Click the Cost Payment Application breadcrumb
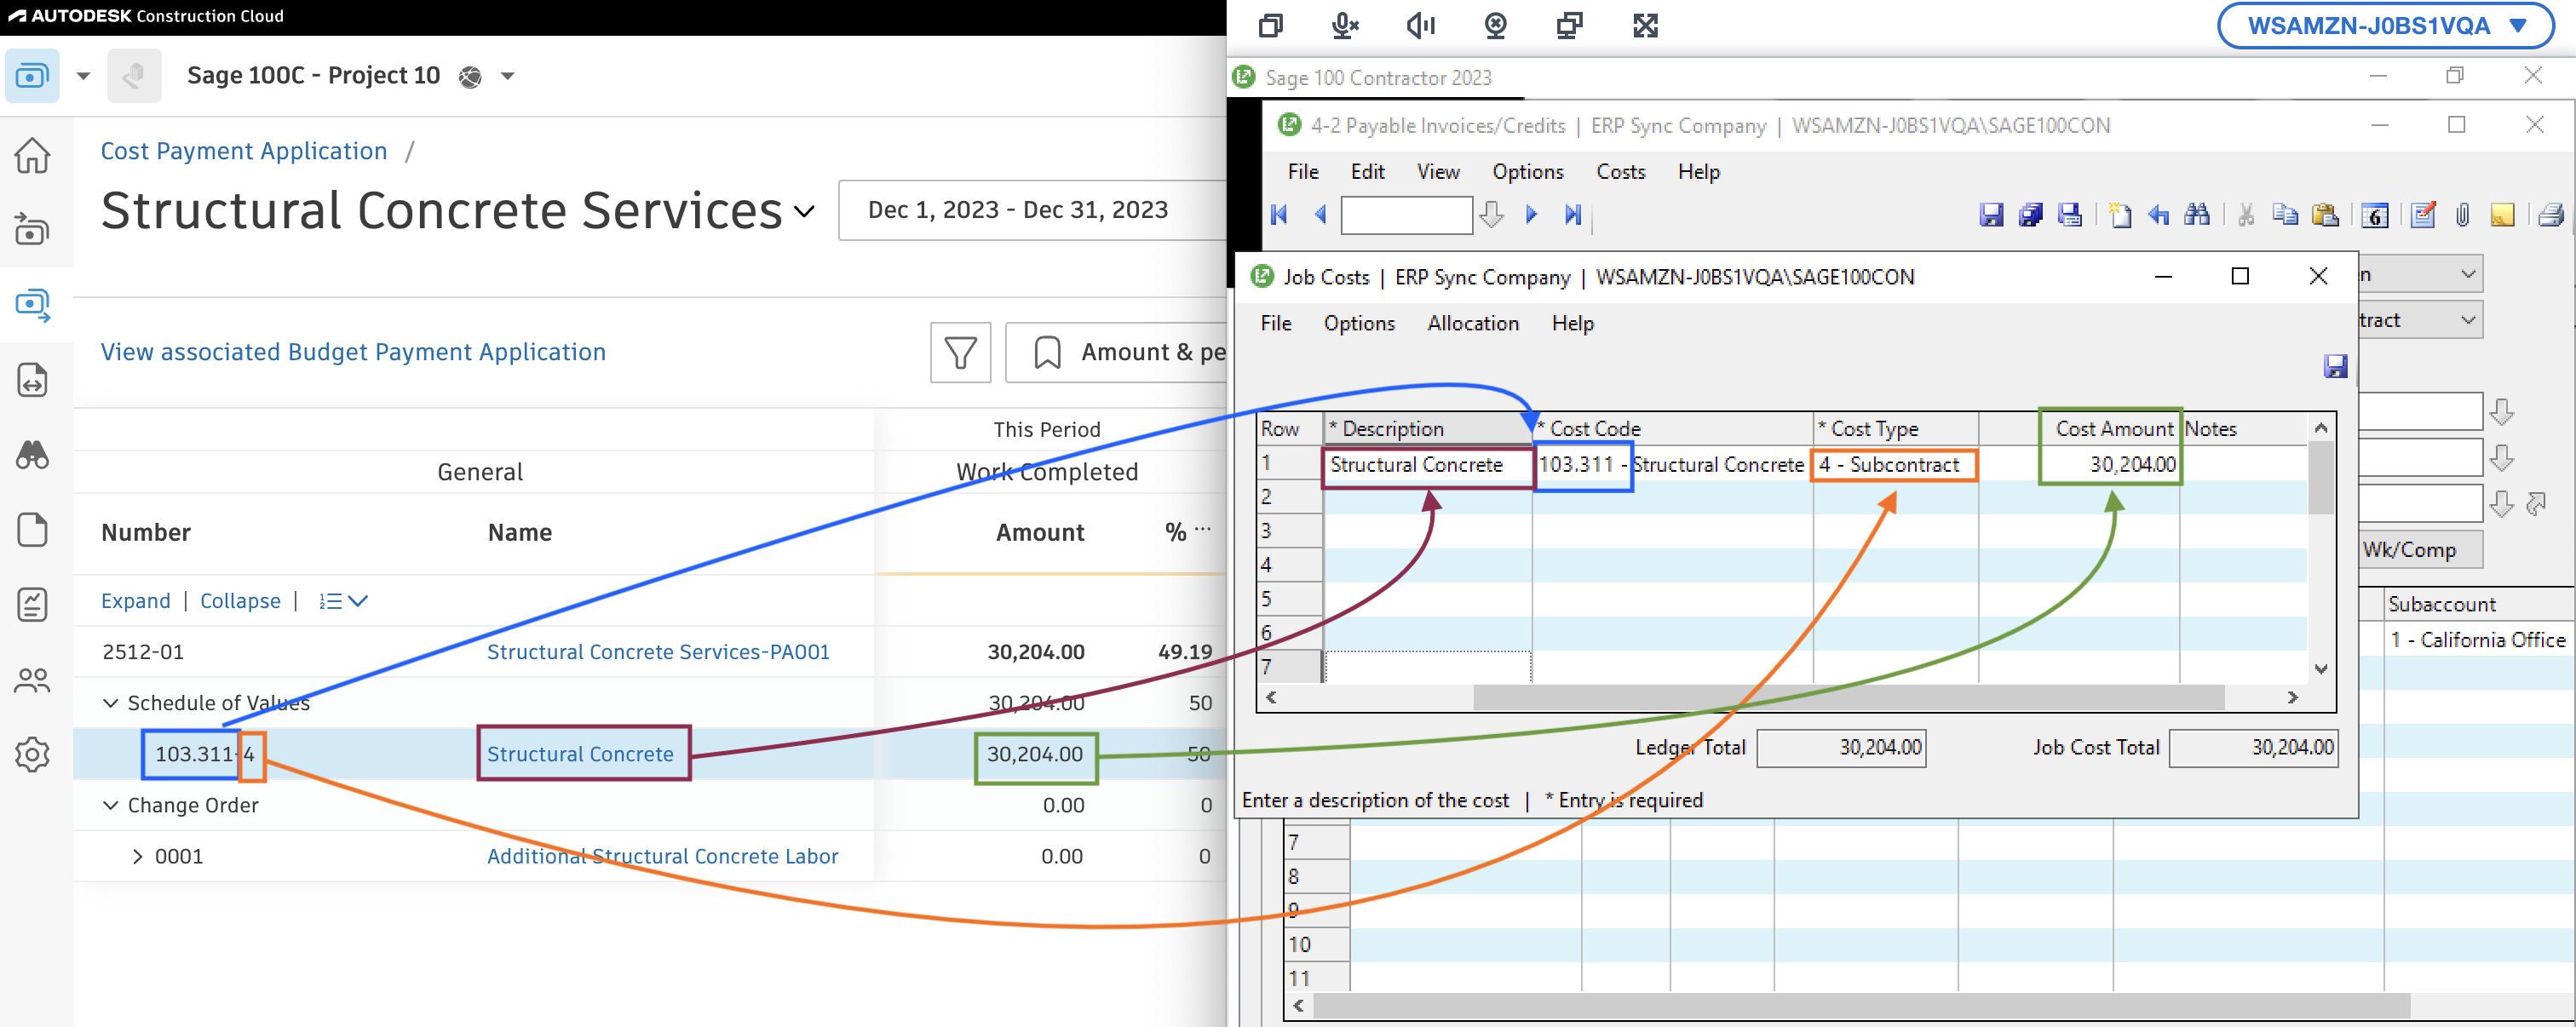 (244, 151)
